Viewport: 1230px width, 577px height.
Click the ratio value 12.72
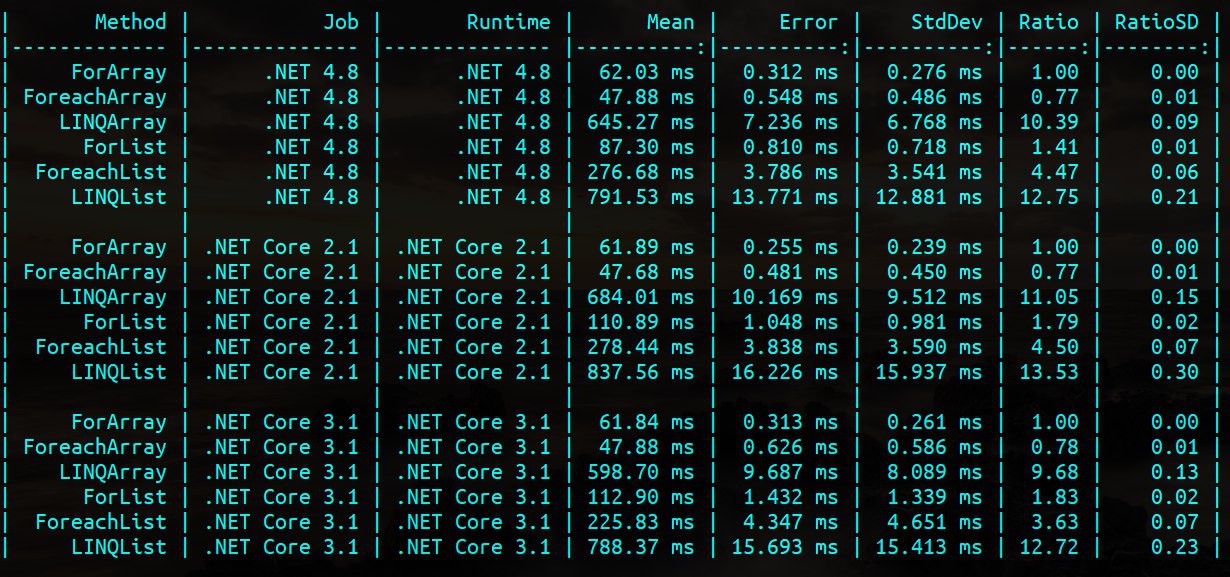click(x=1049, y=547)
